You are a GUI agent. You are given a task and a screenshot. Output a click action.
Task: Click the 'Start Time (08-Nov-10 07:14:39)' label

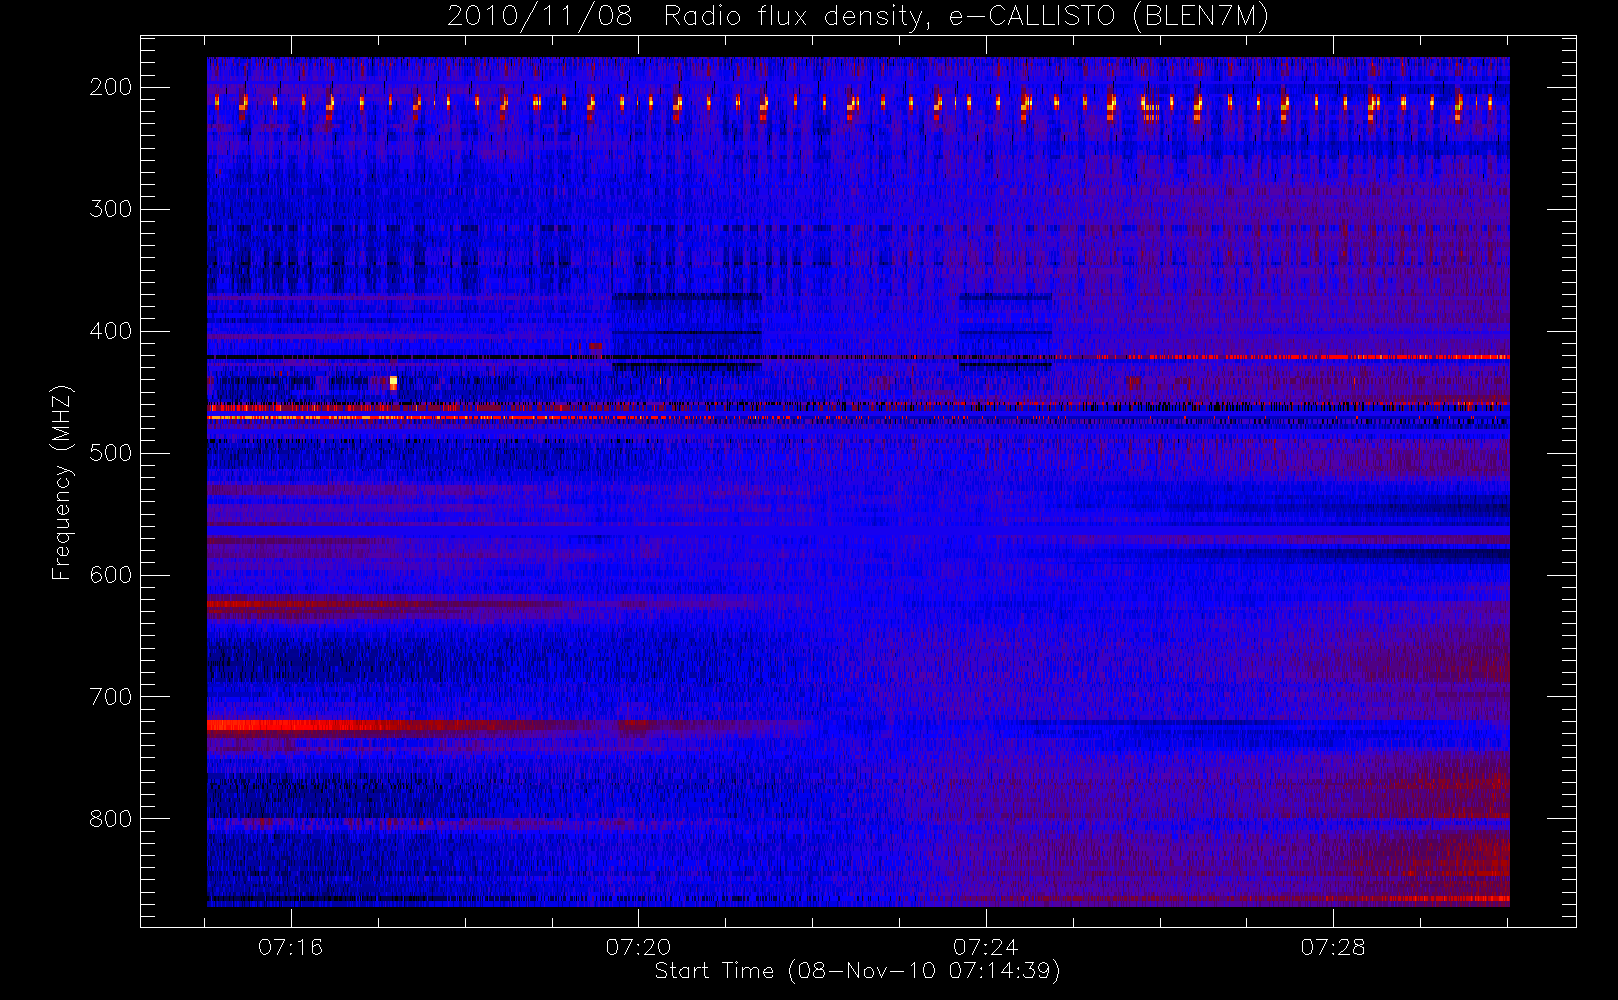[857, 971]
